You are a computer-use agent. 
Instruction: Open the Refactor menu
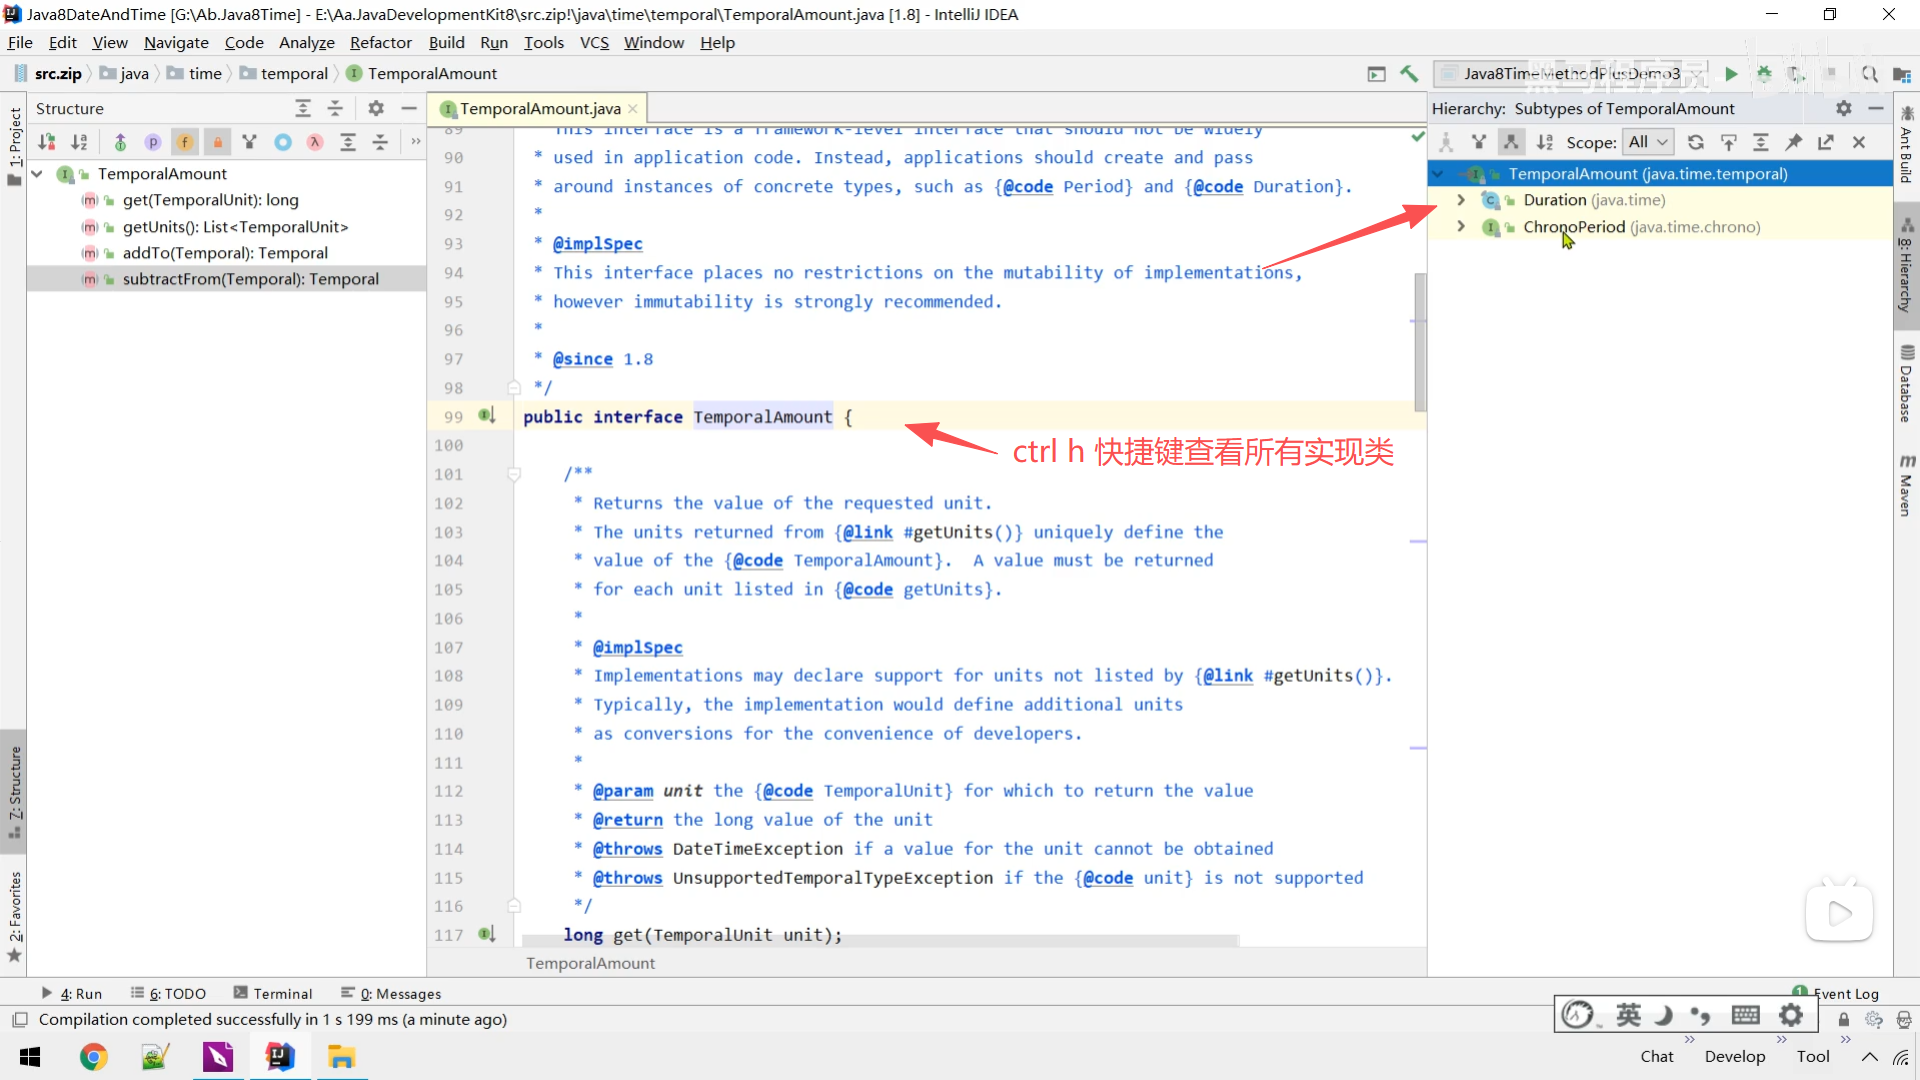380,42
